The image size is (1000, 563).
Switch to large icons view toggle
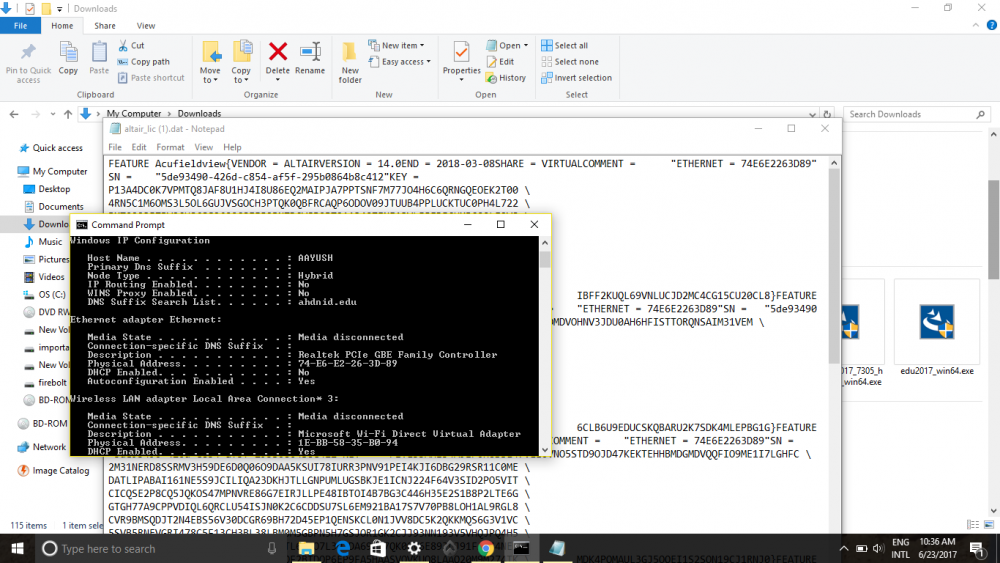[x=989, y=525]
